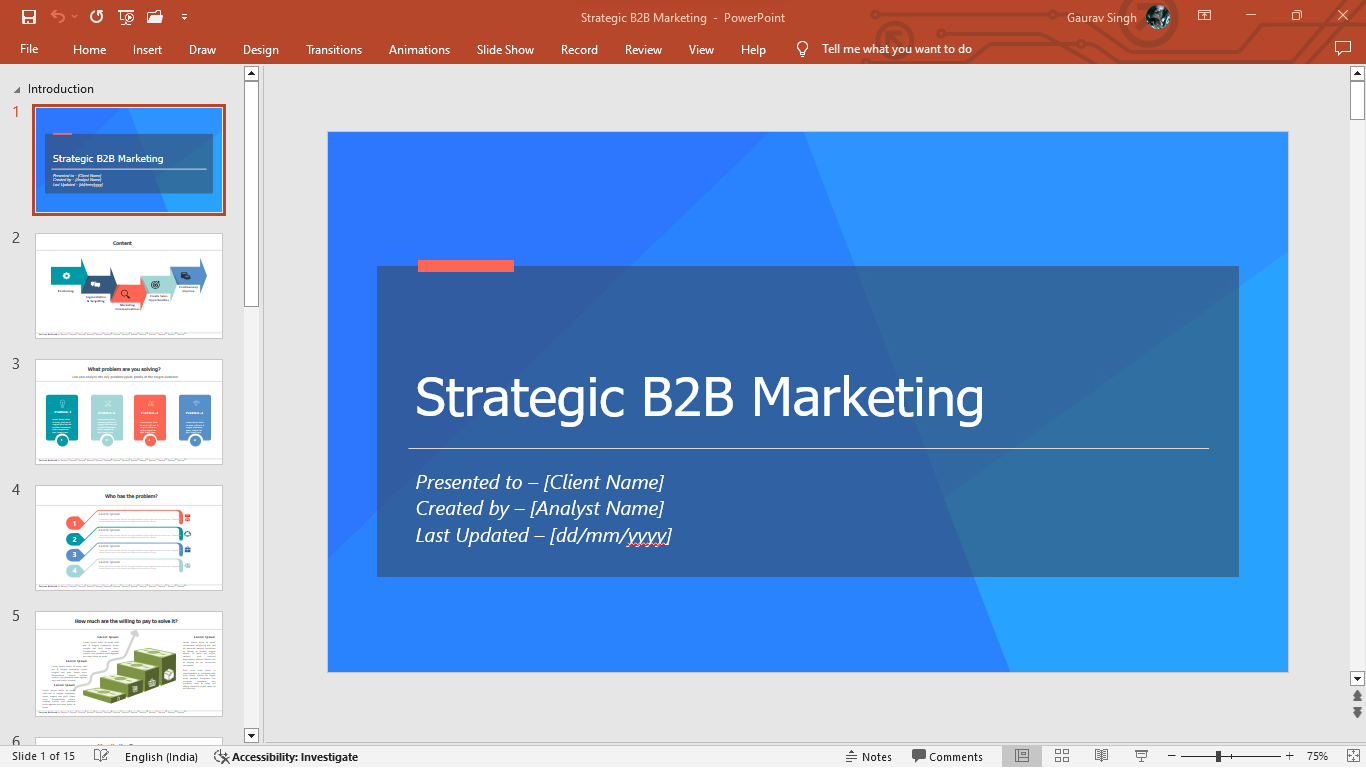The height and width of the screenshot is (768, 1366).
Task: Toggle Comments pane in status bar
Action: point(947,757)
